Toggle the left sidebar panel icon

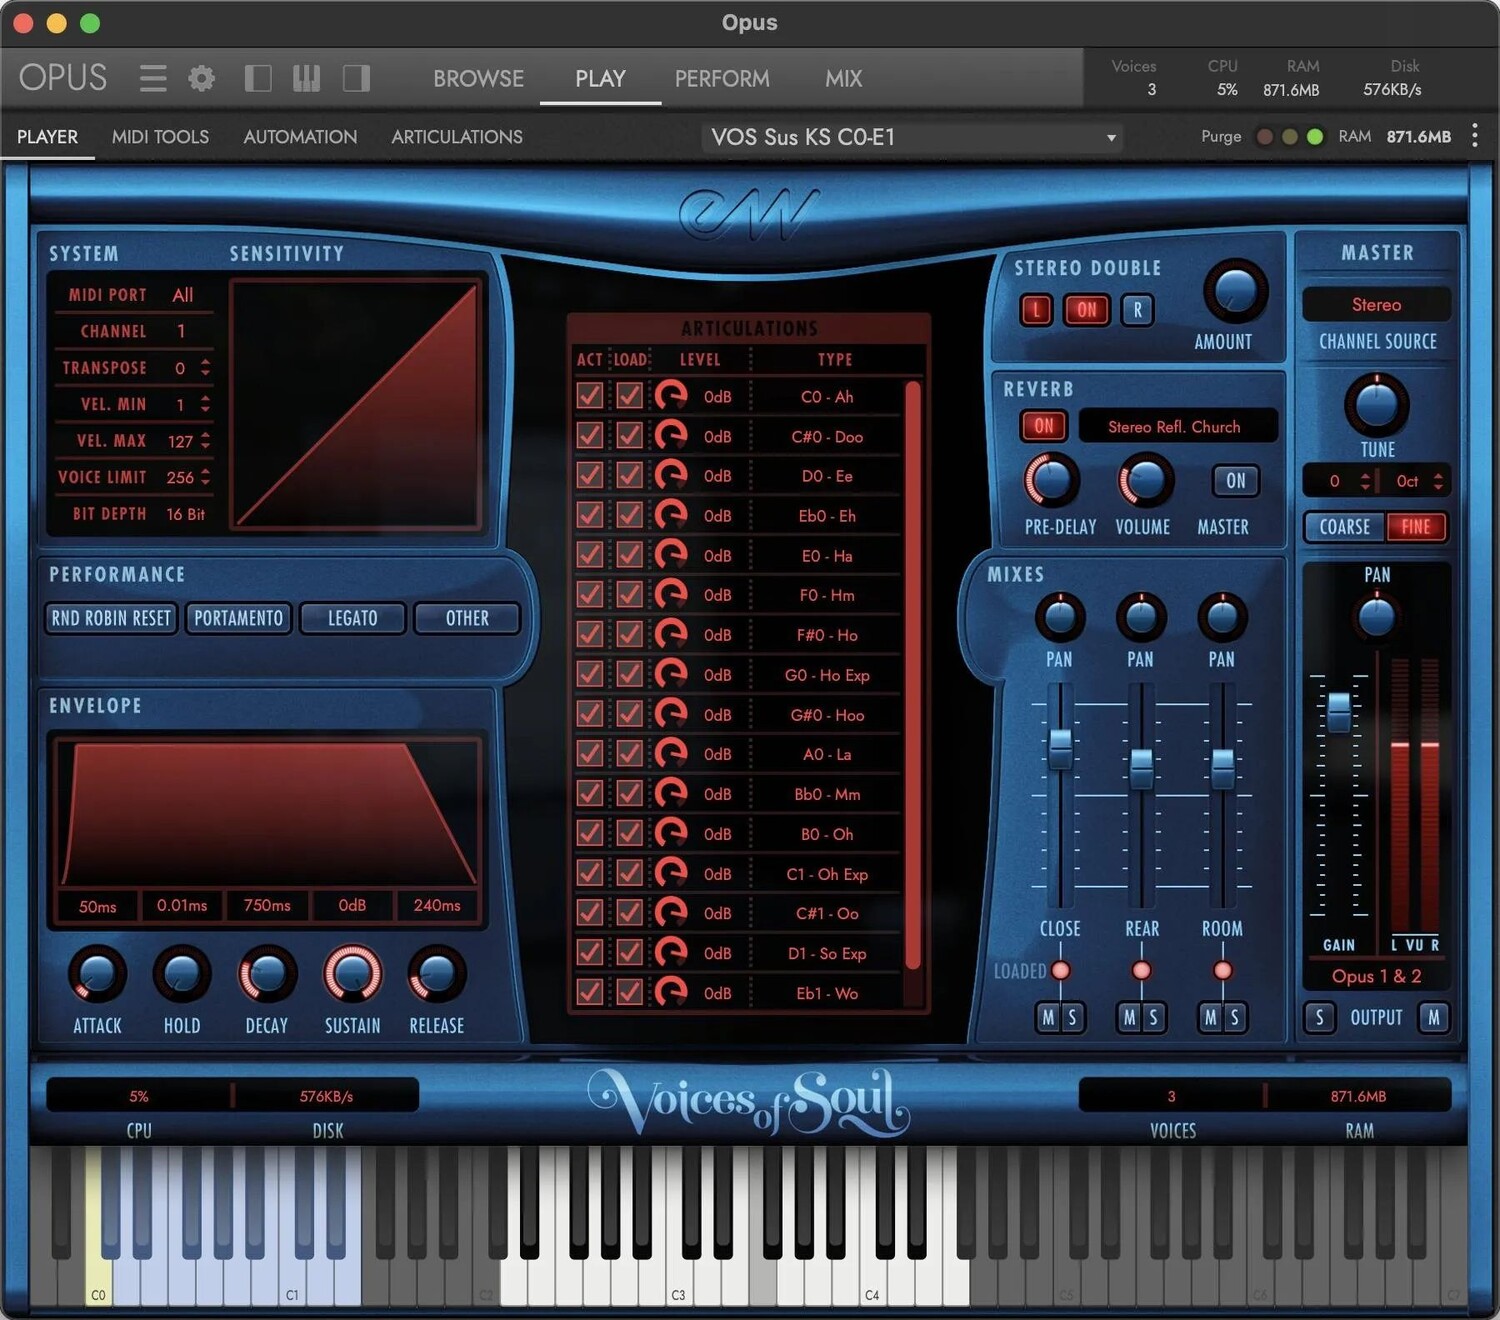pos(258,78)
